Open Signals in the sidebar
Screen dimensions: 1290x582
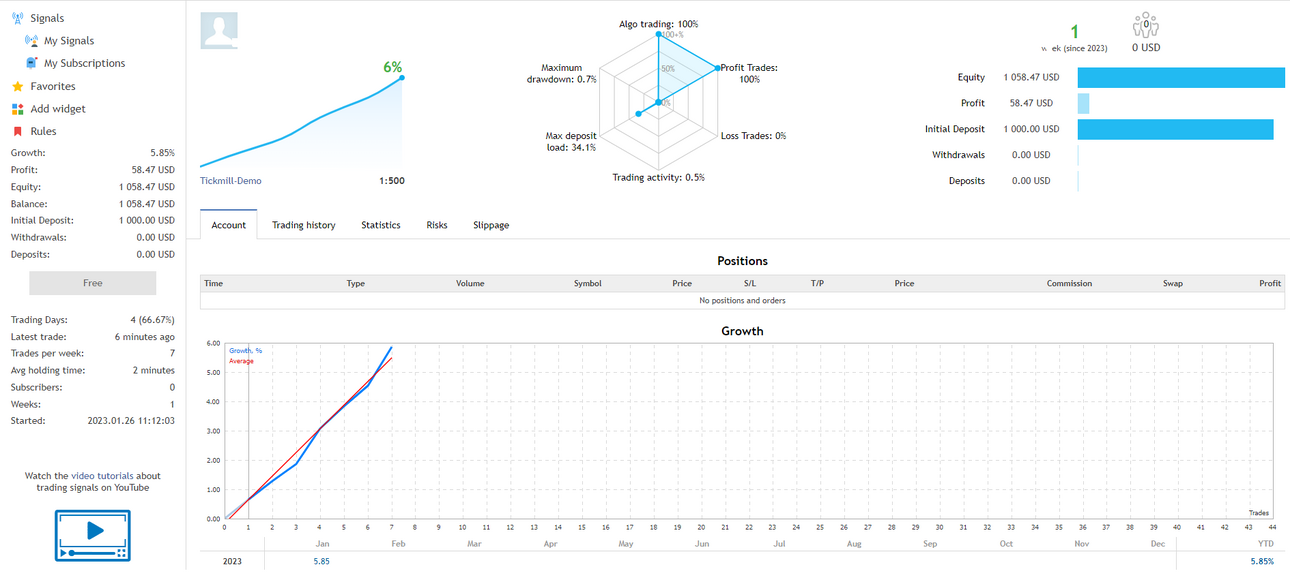(47, 18)
